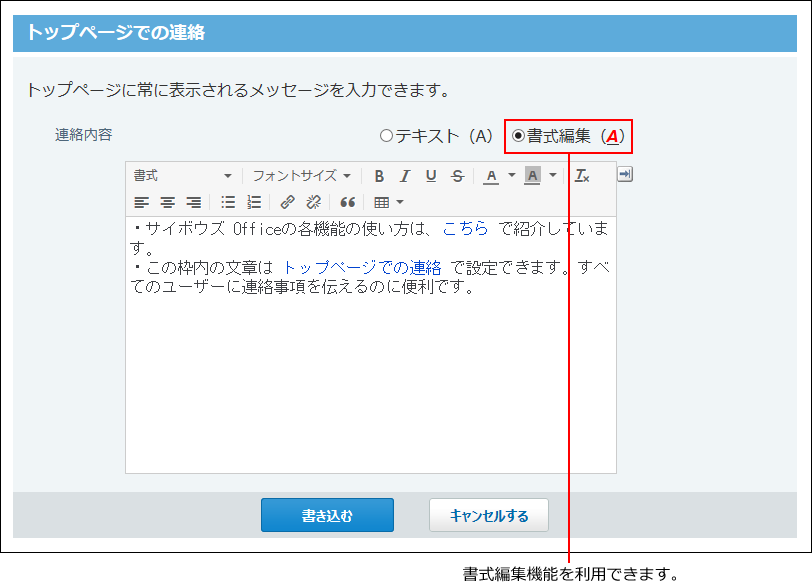Click the トップページでの連絡 header title
Image resolution: width=812 pixels, height=585 pixels.
[x=115, y=32]
